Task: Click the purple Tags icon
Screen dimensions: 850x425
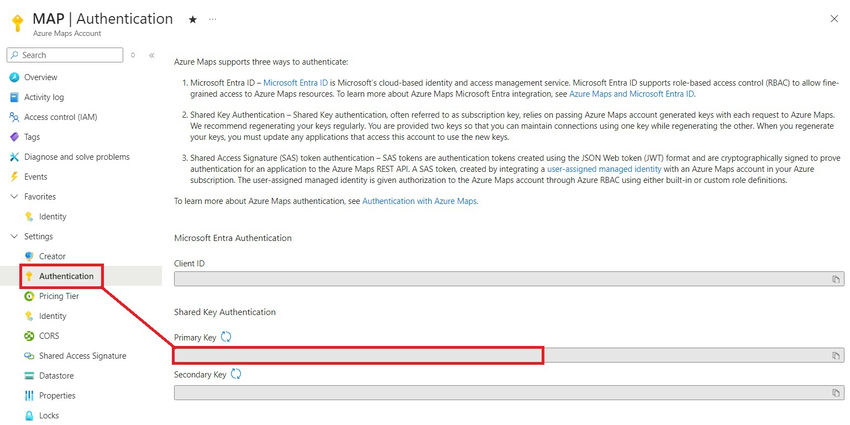Action: pyautogui.click(x=15, y=137)
